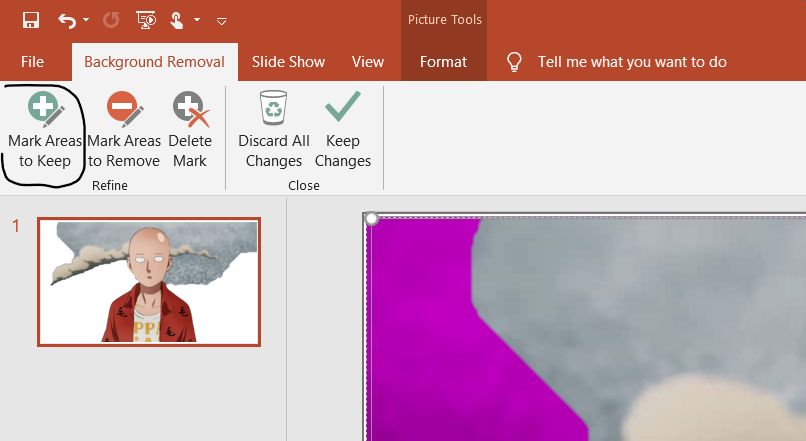
Task: Open the Picture Tools Format tab
Action: pos(443,62)
